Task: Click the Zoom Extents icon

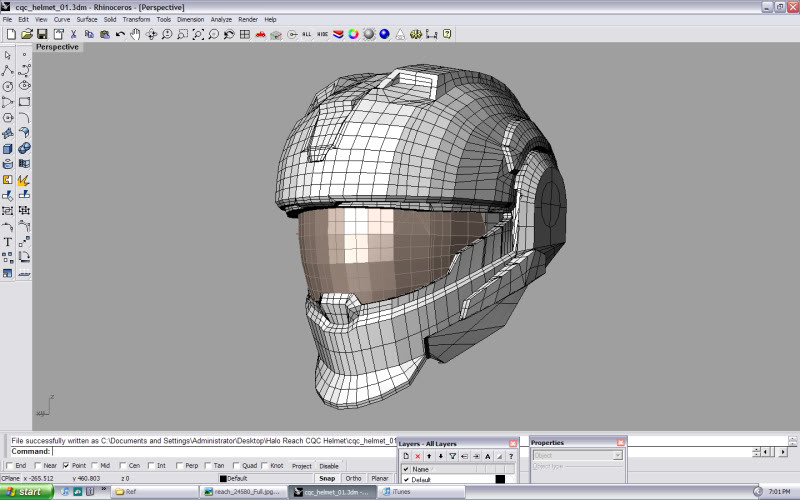Action: click(x=198, y=34)
